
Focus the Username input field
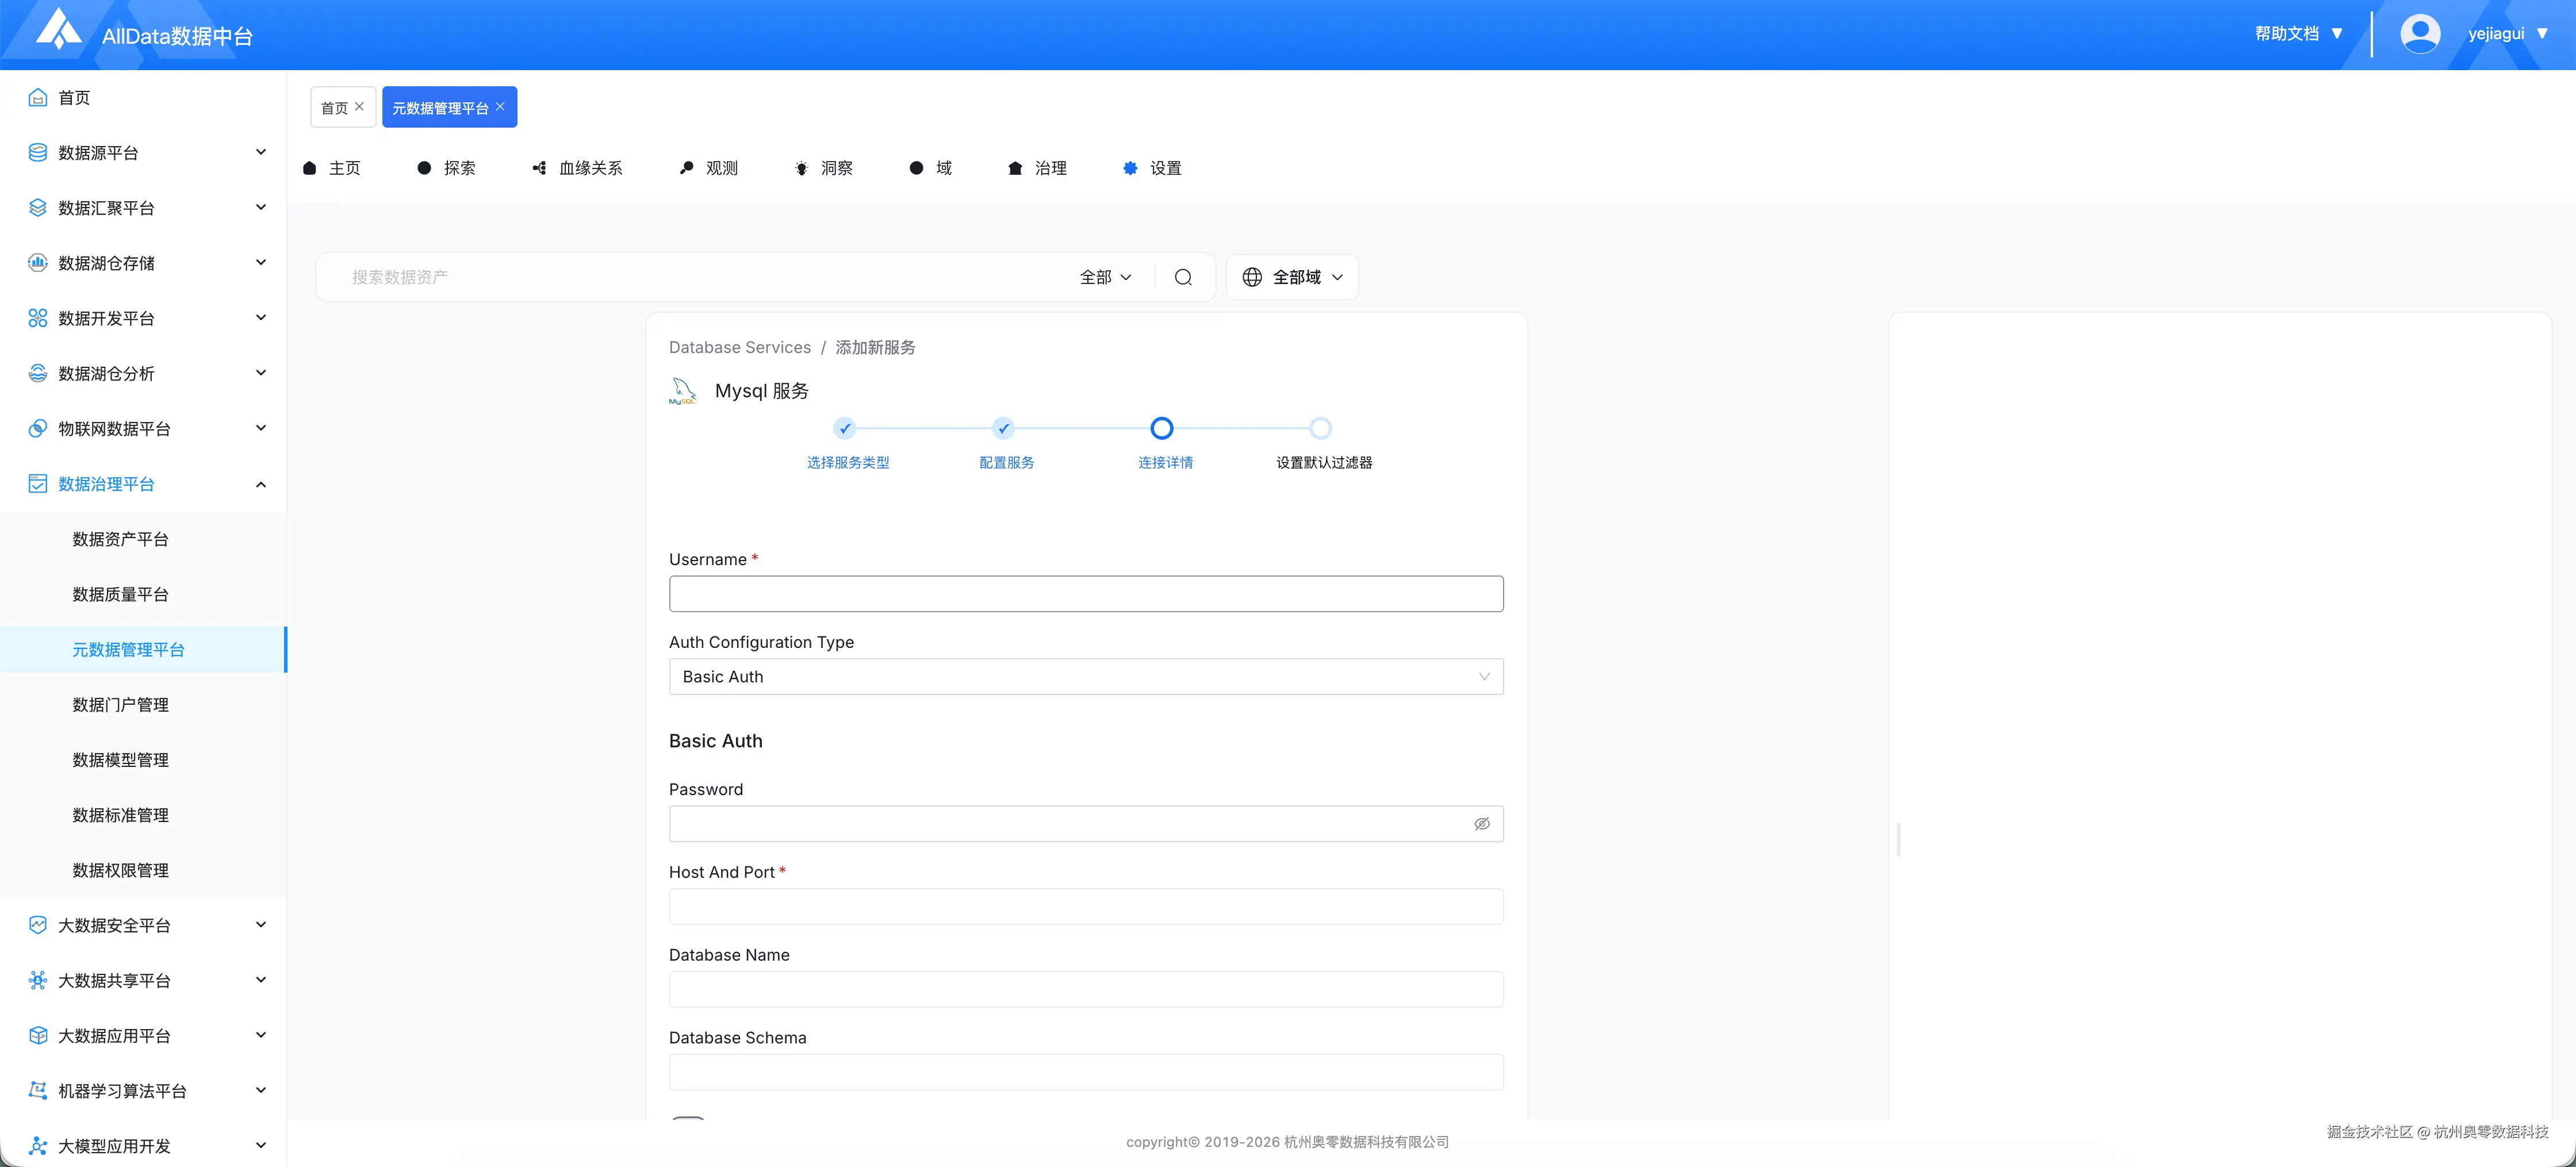click(1086, 594)
